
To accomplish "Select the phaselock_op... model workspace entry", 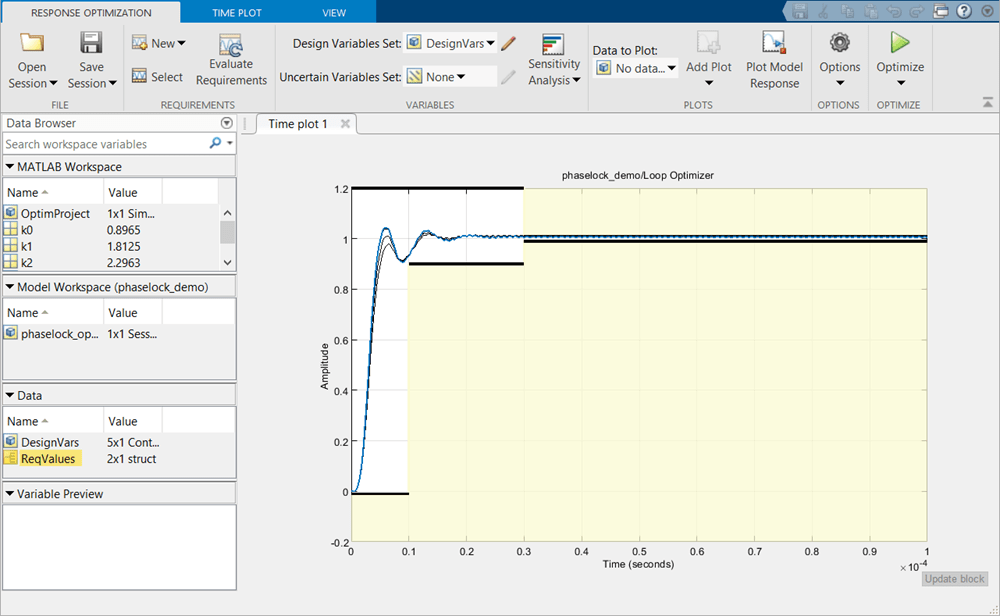I will pyautogui.click(x=119, y=334).
